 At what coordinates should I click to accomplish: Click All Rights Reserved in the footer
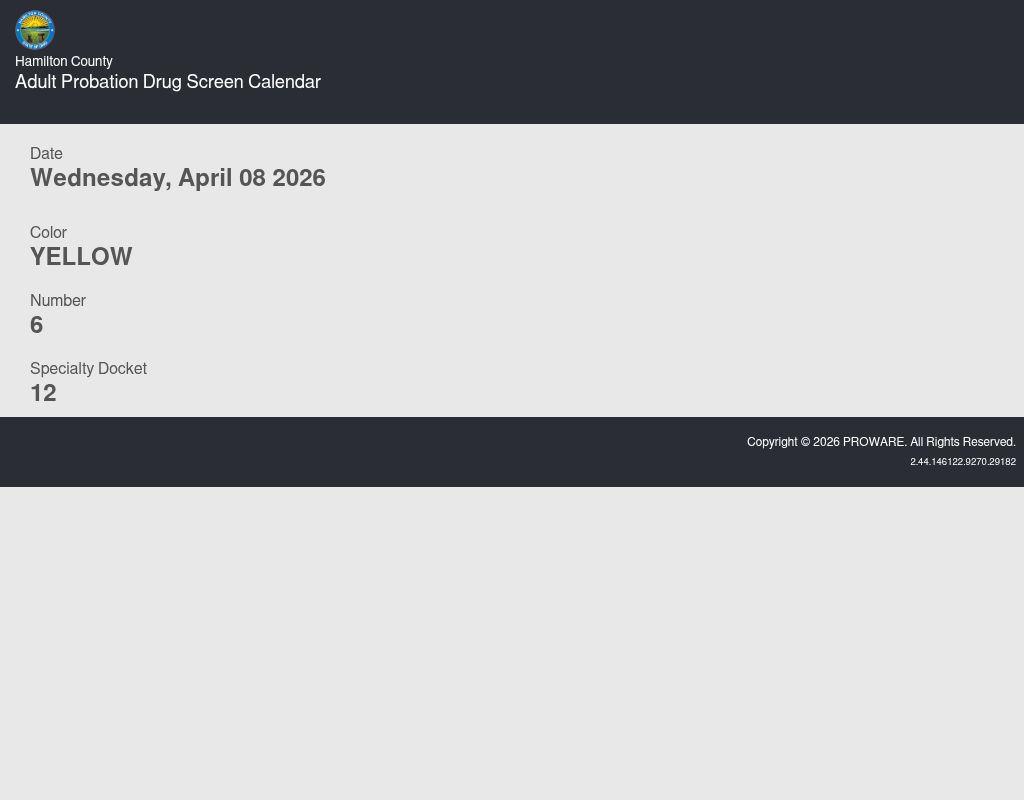(x=963, y=442)
